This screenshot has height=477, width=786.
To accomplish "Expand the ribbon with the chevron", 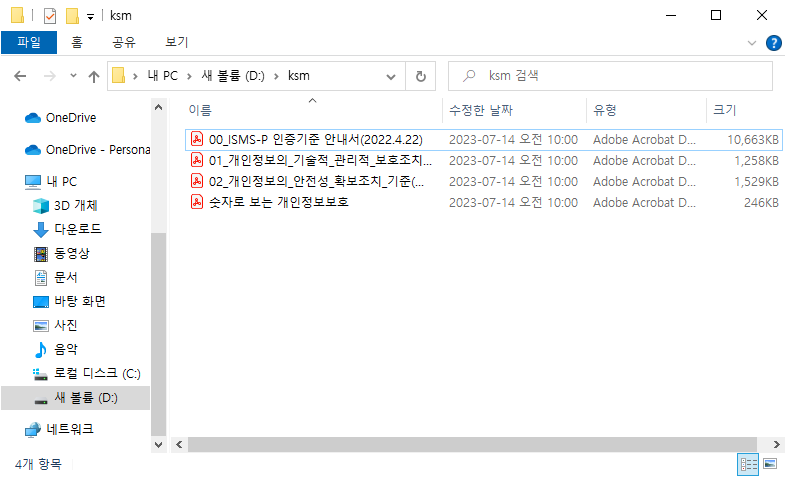I will tap(751, 43).
